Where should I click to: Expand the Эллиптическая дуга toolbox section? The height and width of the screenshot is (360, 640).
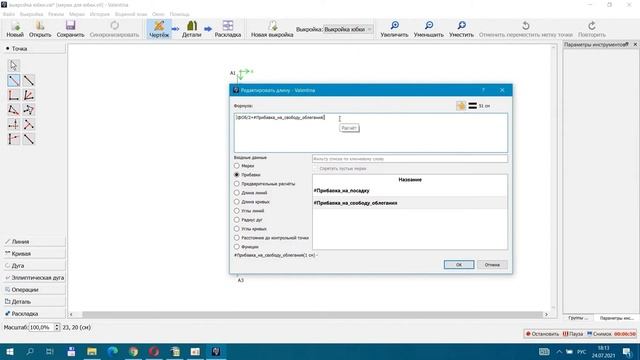[x=34, y=278]
